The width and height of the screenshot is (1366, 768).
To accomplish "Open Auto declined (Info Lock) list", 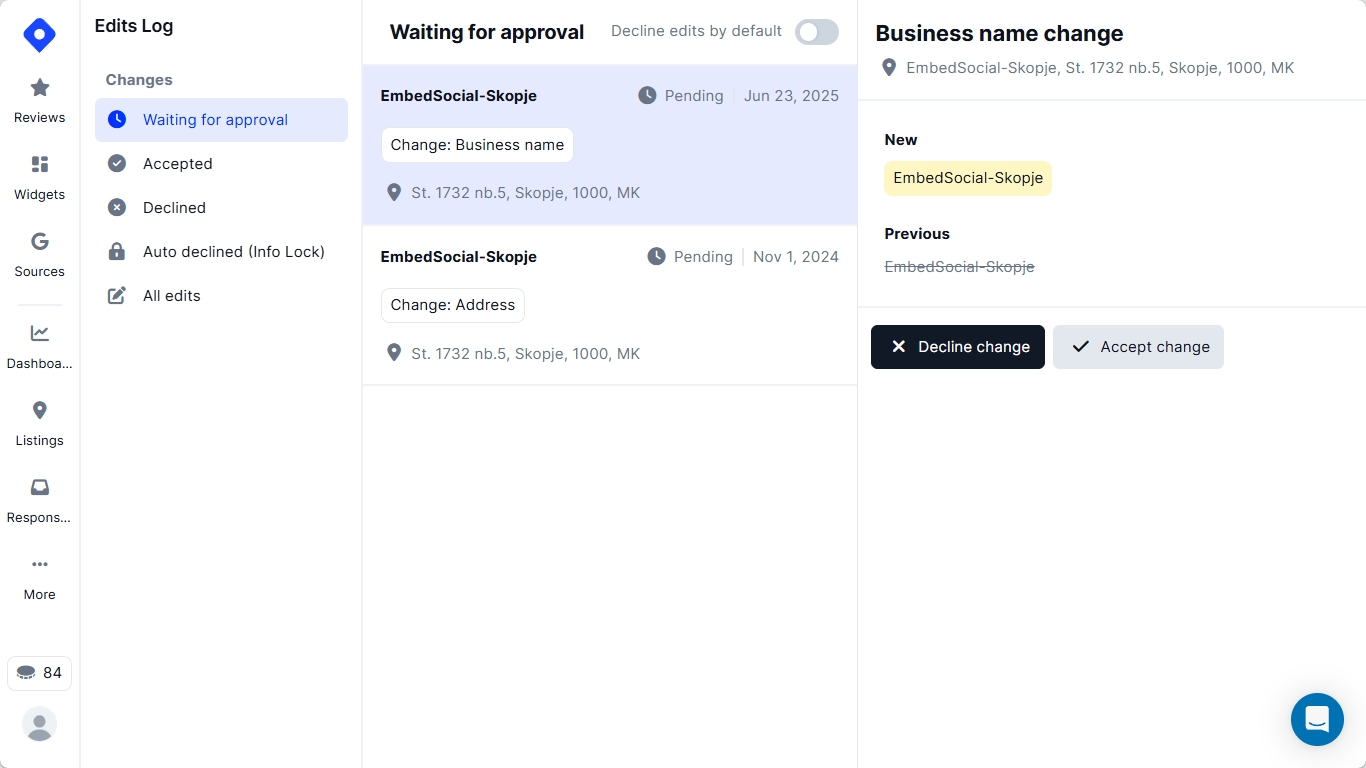I will [x=233, y=252].
